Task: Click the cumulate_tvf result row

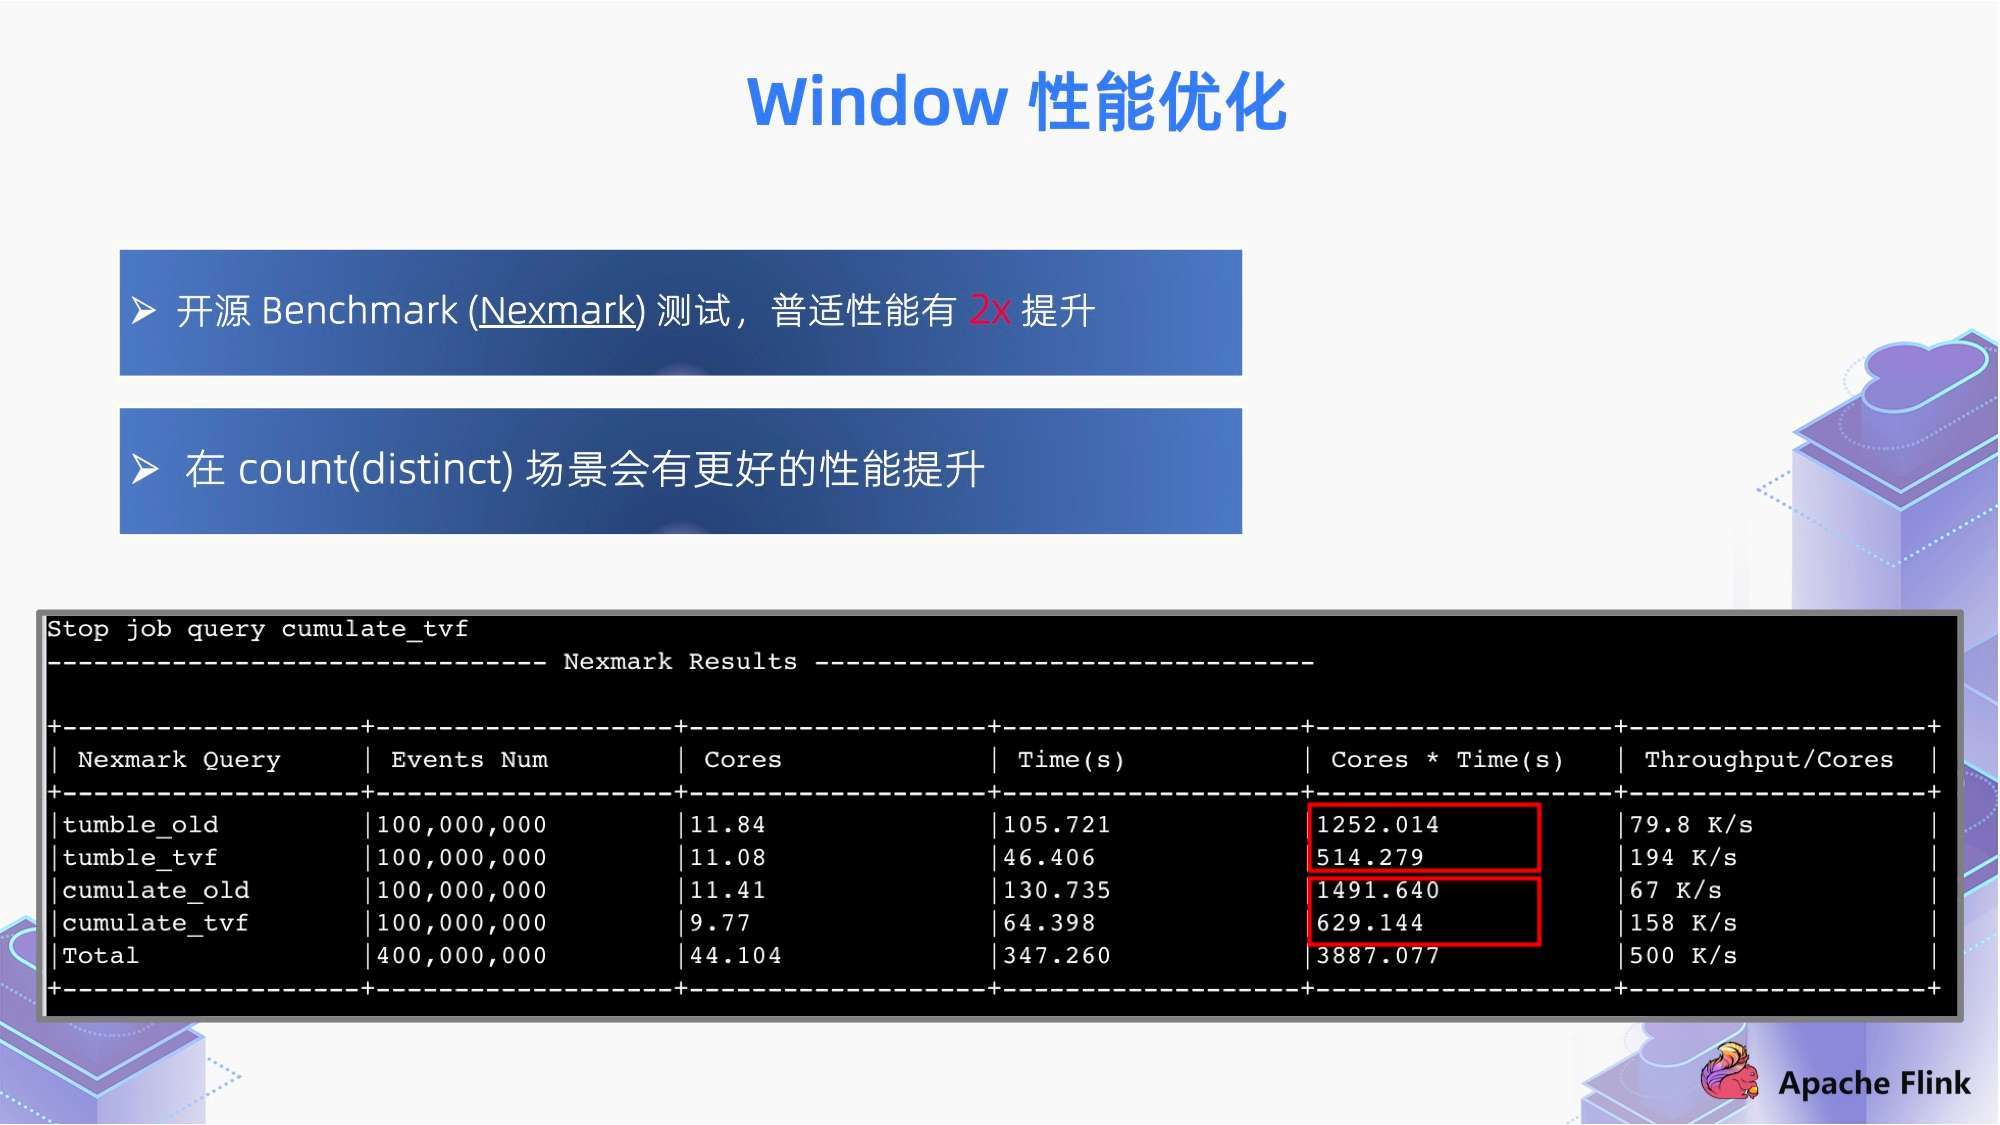Action: click(x=1000, y=924)
